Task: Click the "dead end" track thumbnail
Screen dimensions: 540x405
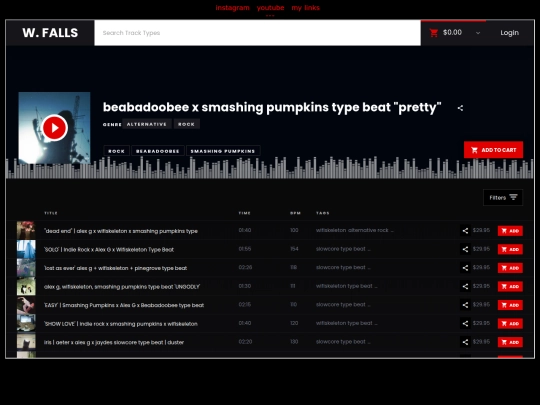Action: click(x=26, y=231)
